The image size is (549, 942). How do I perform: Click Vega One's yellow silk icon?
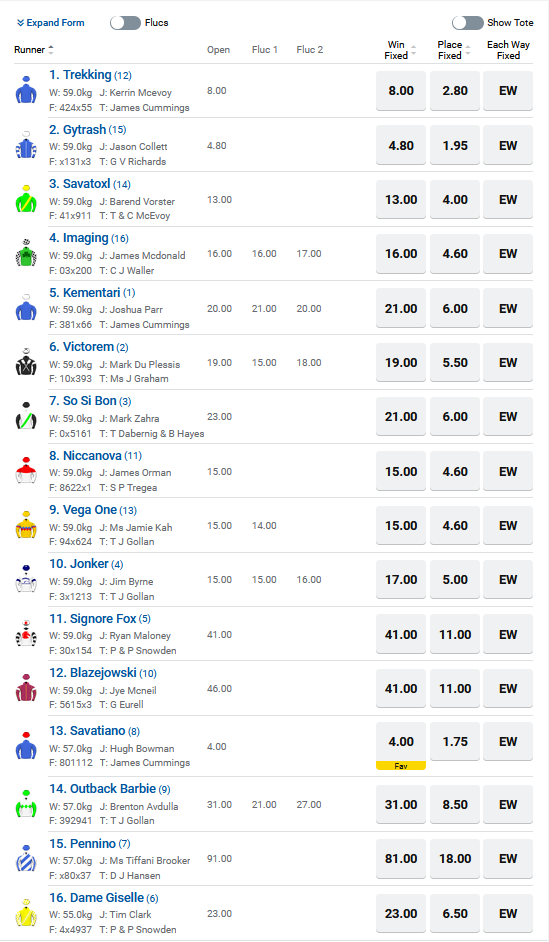[26, 525]
